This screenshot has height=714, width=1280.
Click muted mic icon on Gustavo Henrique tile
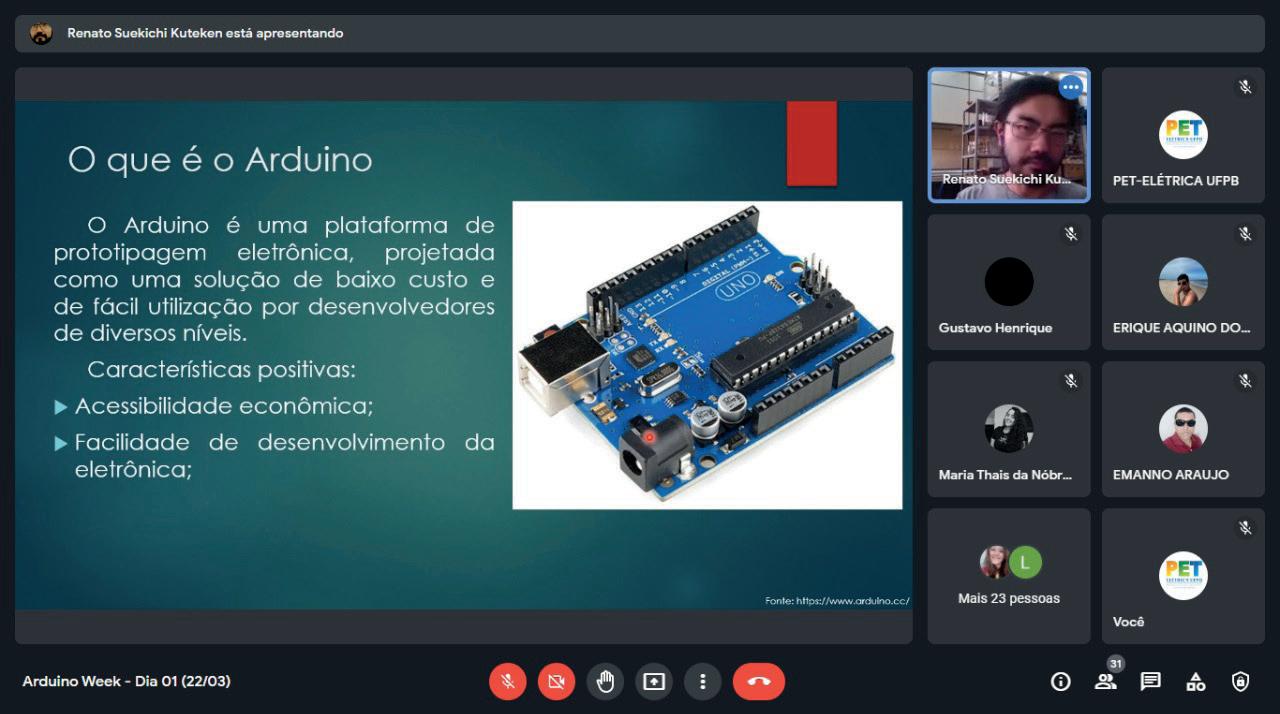(x=1071, y=234)
